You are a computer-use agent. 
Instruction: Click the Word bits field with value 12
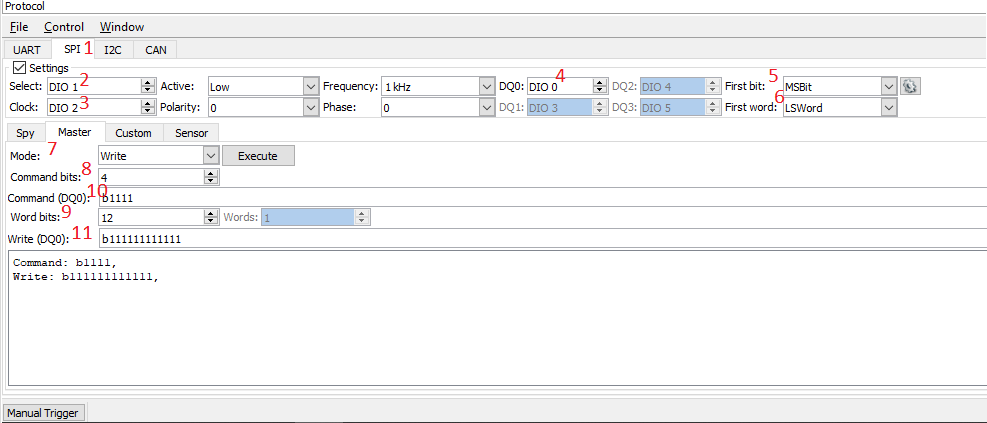tap(151, 217)
